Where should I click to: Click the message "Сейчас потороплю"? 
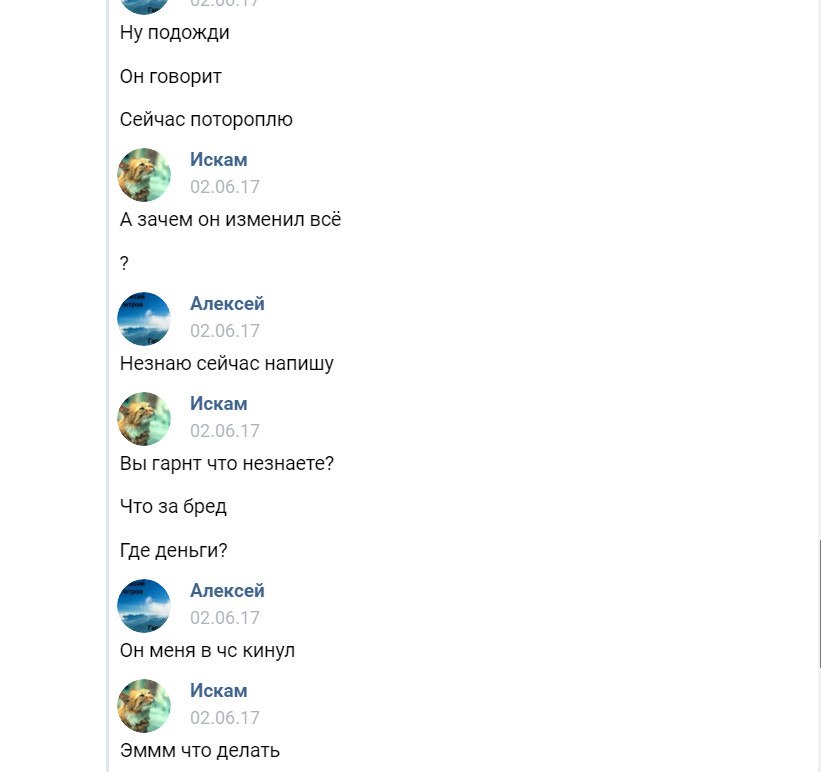pos(206,120)
